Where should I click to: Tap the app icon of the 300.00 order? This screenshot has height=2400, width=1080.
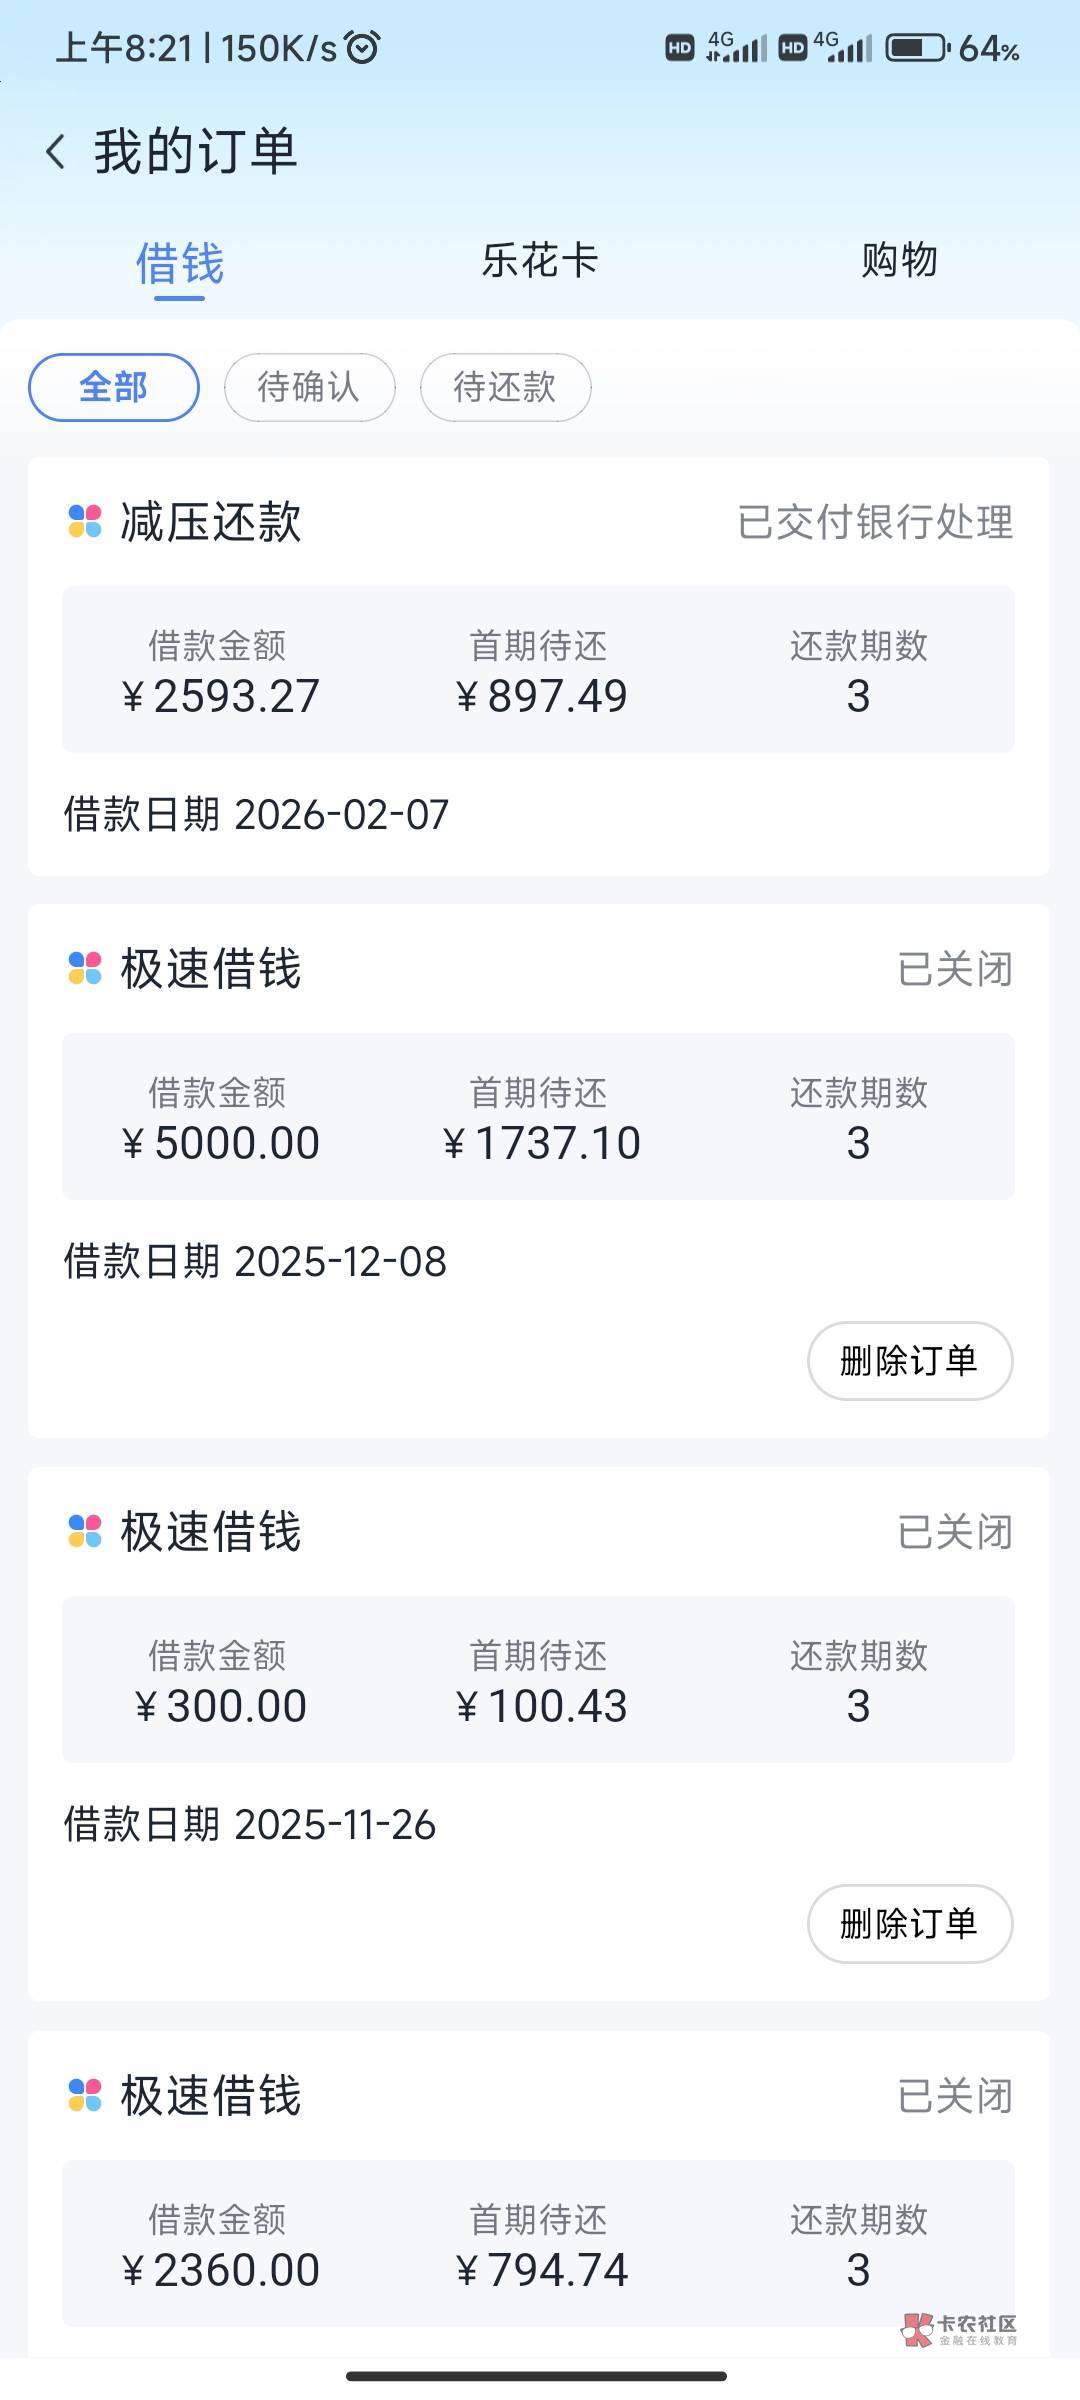pos(85,1531)
